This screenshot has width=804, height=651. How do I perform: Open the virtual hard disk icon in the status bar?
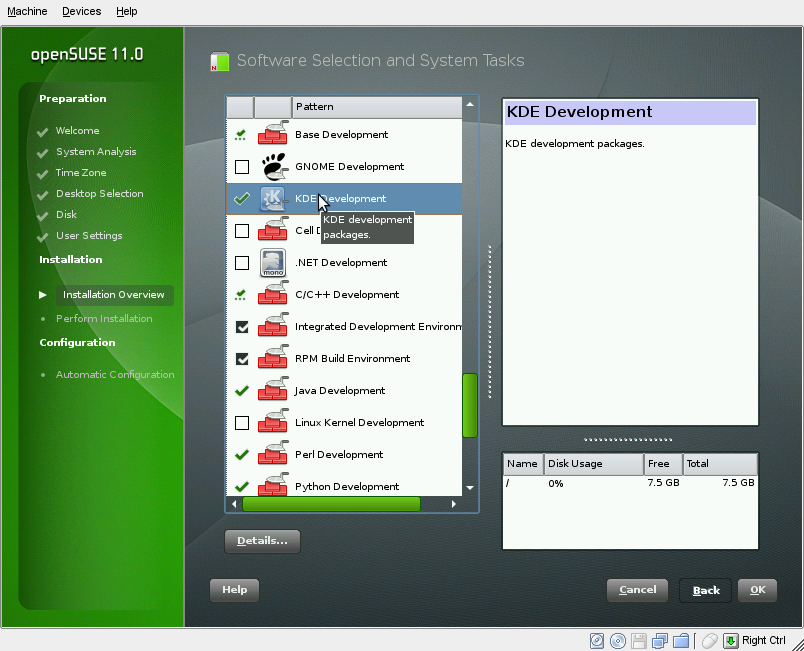click(597, 640)
